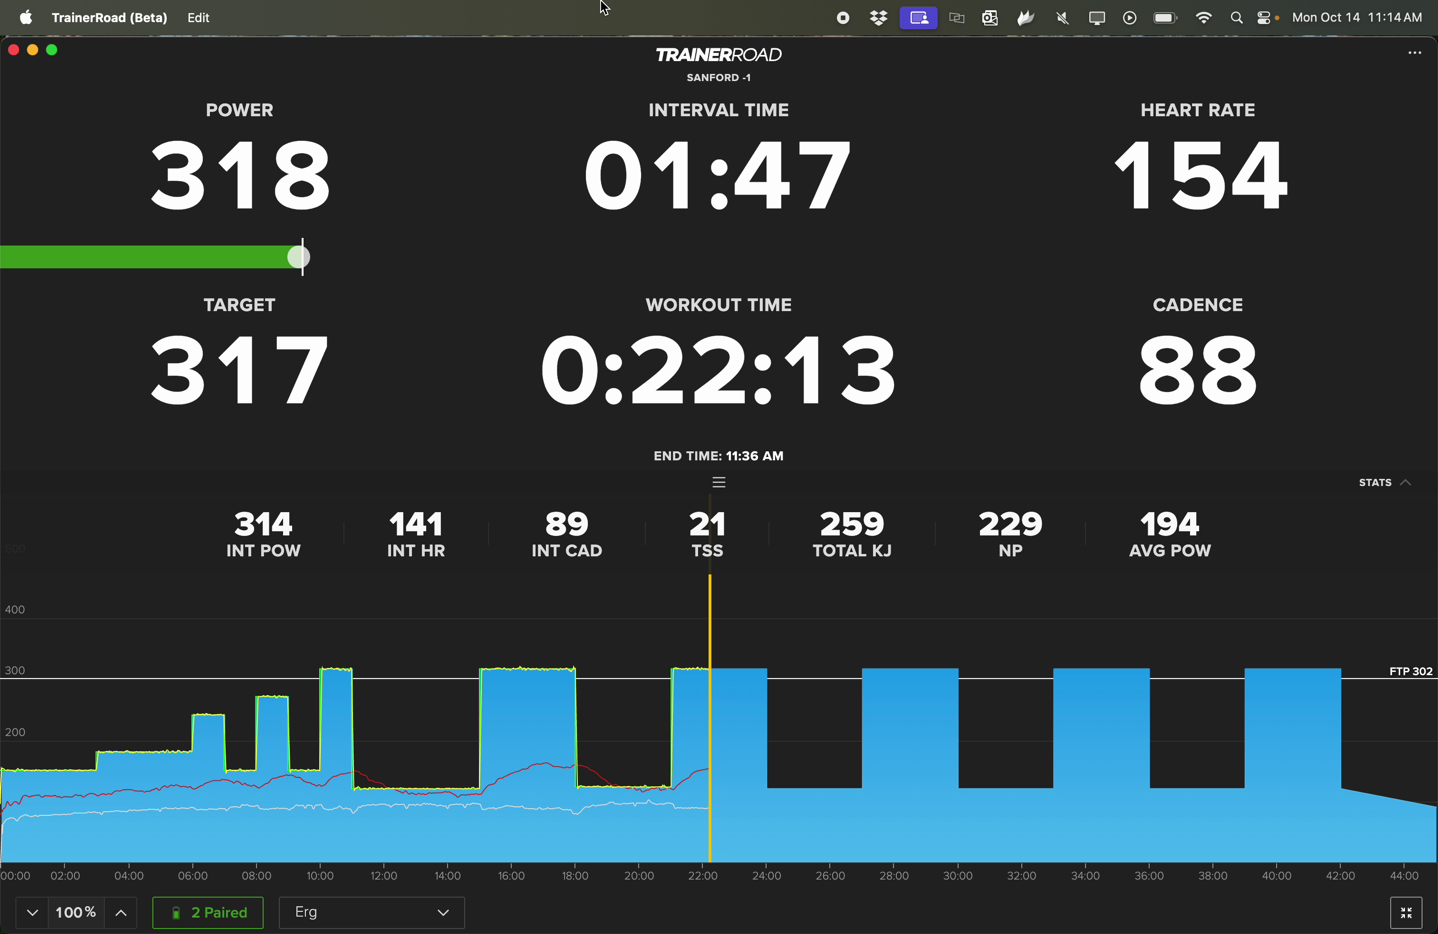
Task: Collapse the STATS panel chevron
Action: click(1406, 483)
